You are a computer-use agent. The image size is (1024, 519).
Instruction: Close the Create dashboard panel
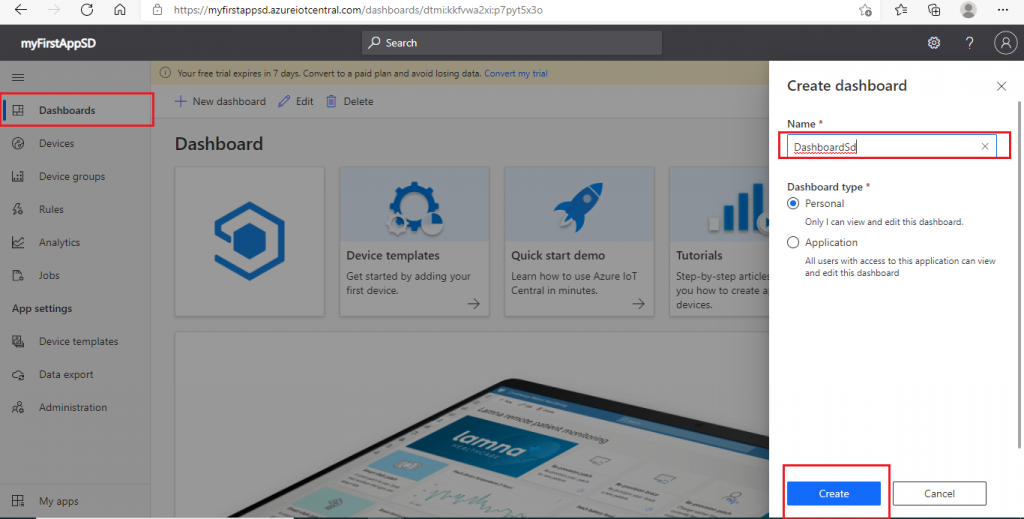click(1001, 86)
